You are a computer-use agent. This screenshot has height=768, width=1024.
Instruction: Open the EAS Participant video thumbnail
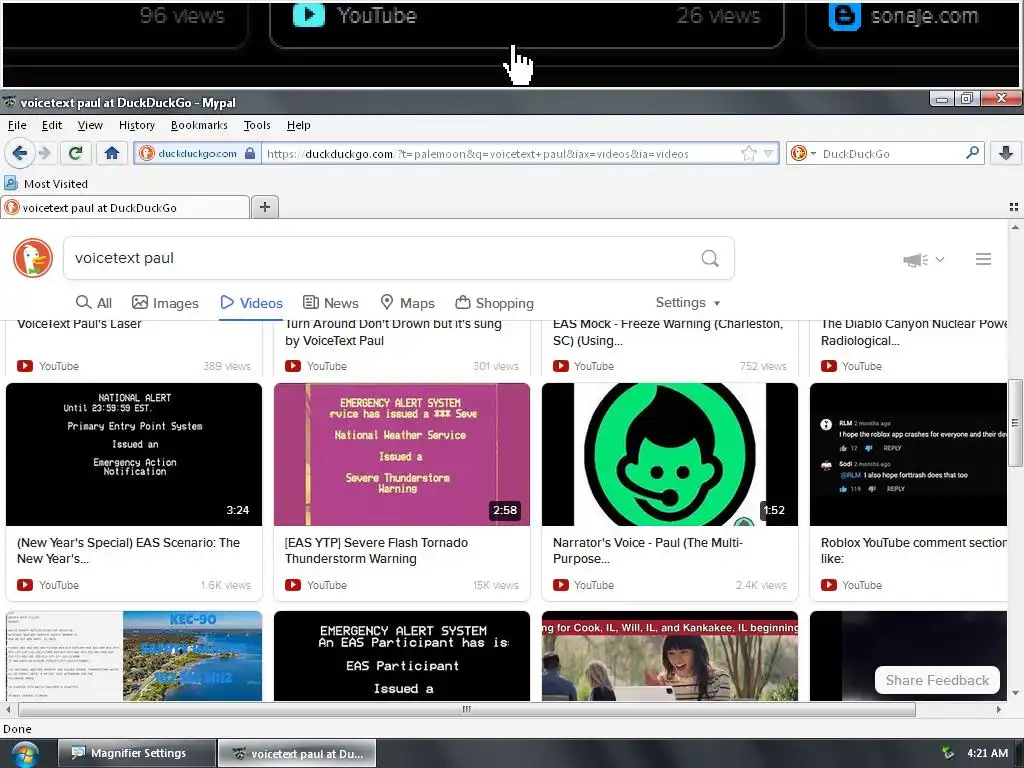(x=402, y=656)
